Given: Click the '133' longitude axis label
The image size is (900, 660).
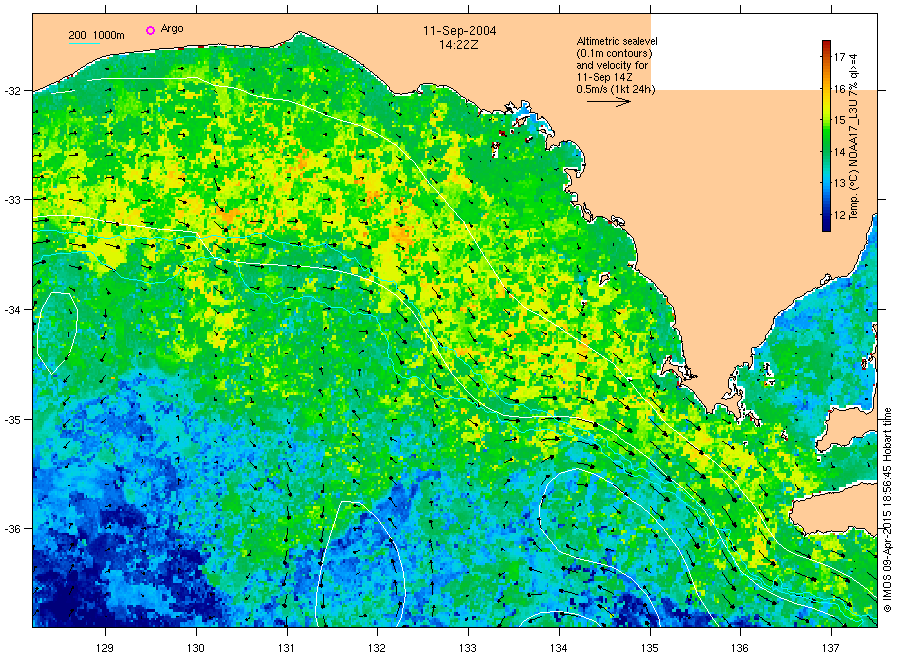Looking at the screenshot, I should [x=468, y=649].
